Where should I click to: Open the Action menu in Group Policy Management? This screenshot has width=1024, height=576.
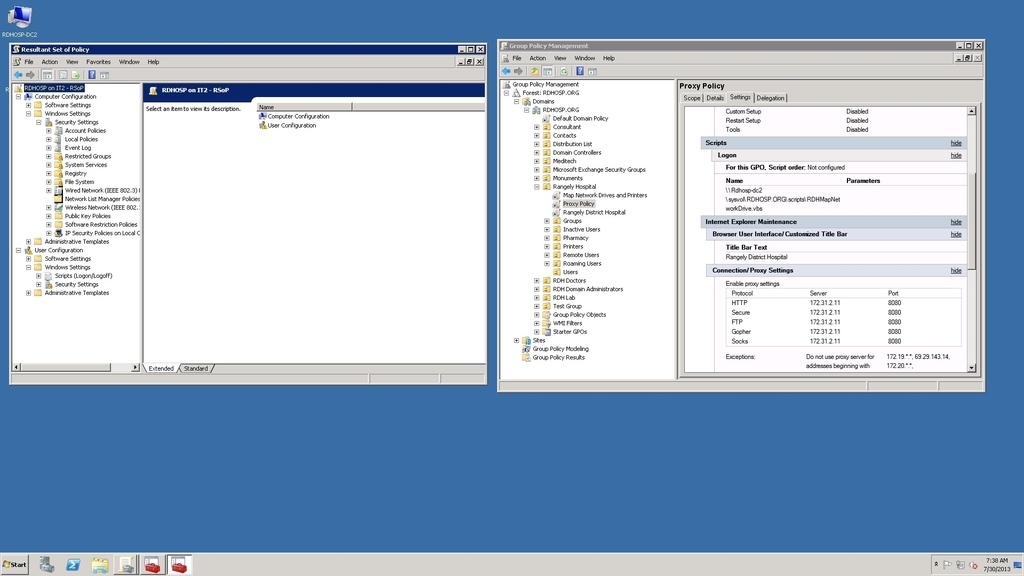pyautogui.click(x=539, y=57)
